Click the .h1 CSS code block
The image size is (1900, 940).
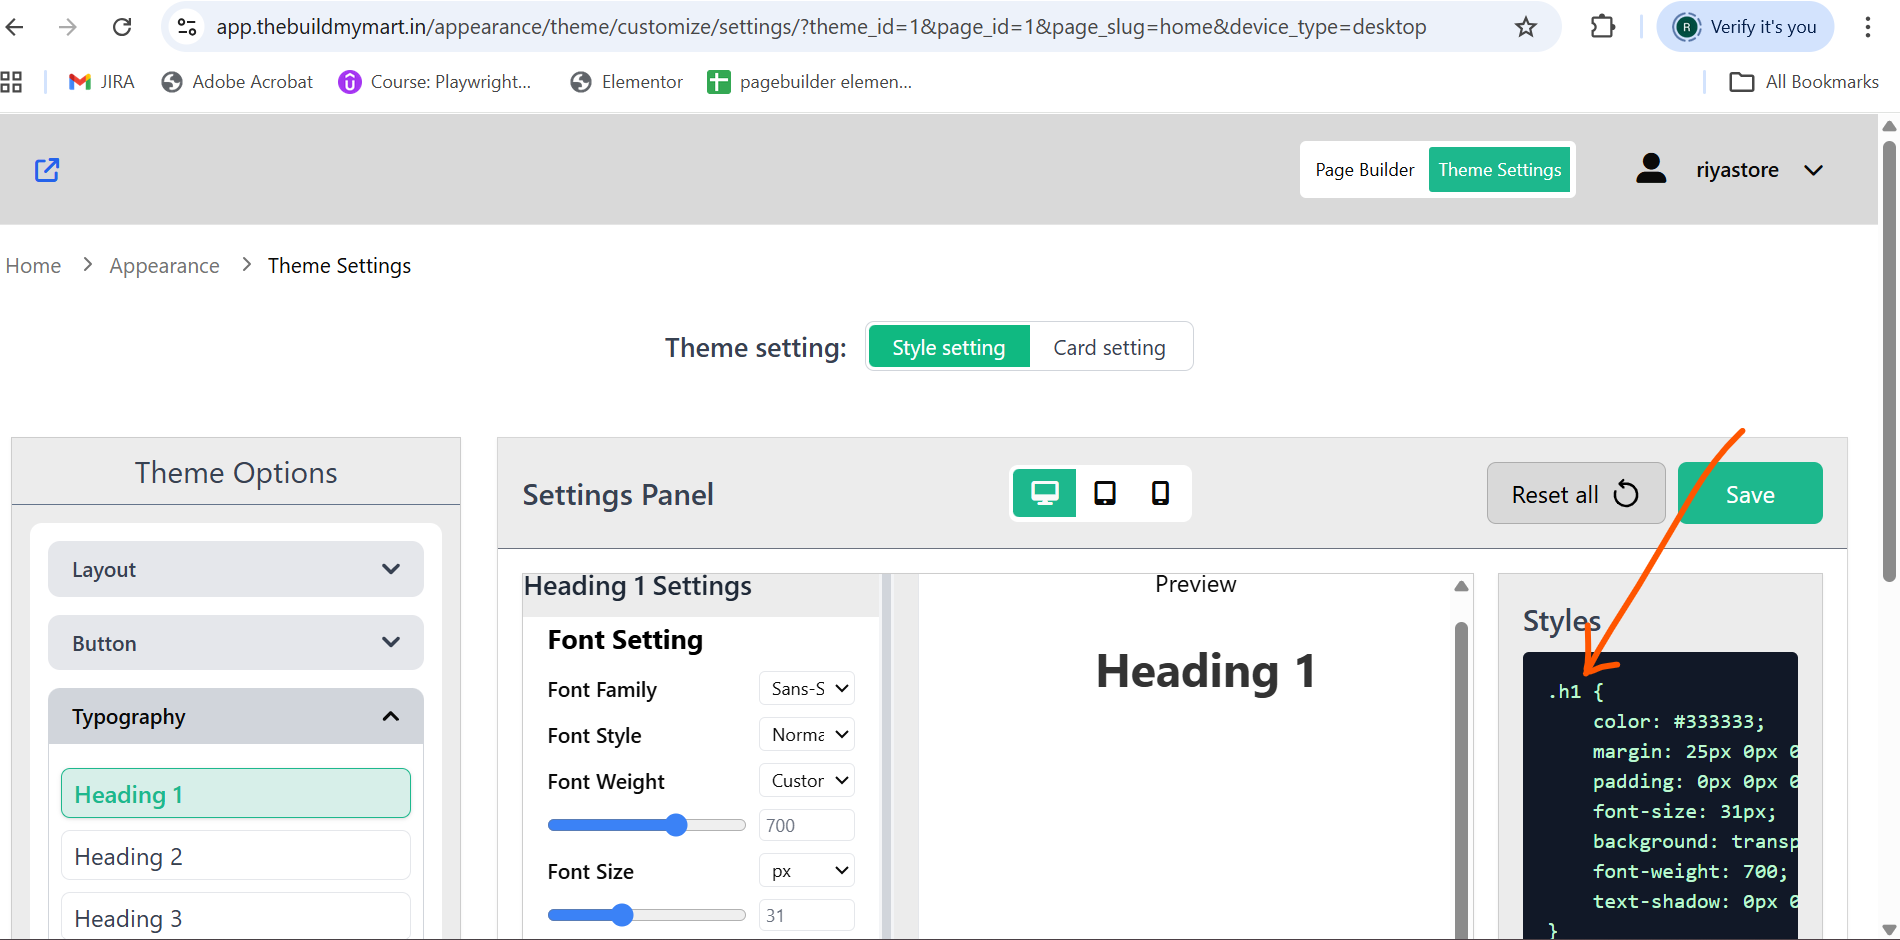(x=1660, y=796)
